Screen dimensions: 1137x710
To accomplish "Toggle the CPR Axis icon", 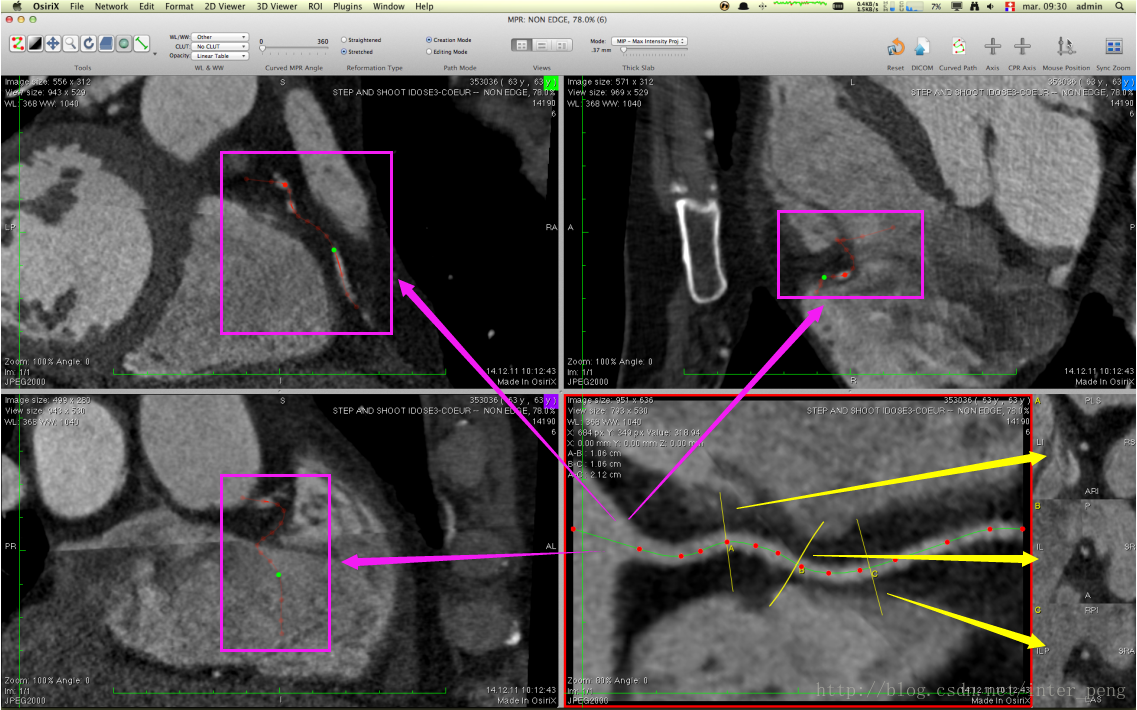I will coord(1022,47).
